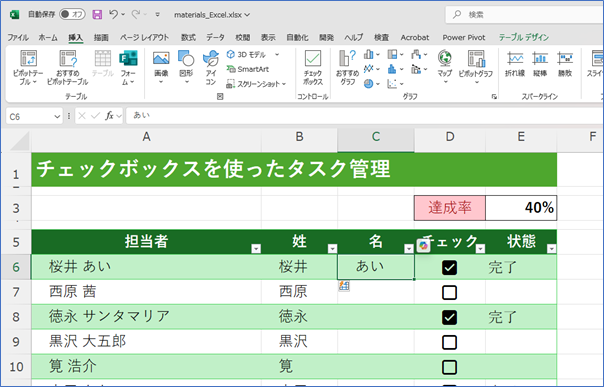Switch to the ホーム tab
The width and height of the screenshot is (604, 387).
[48, 37]
